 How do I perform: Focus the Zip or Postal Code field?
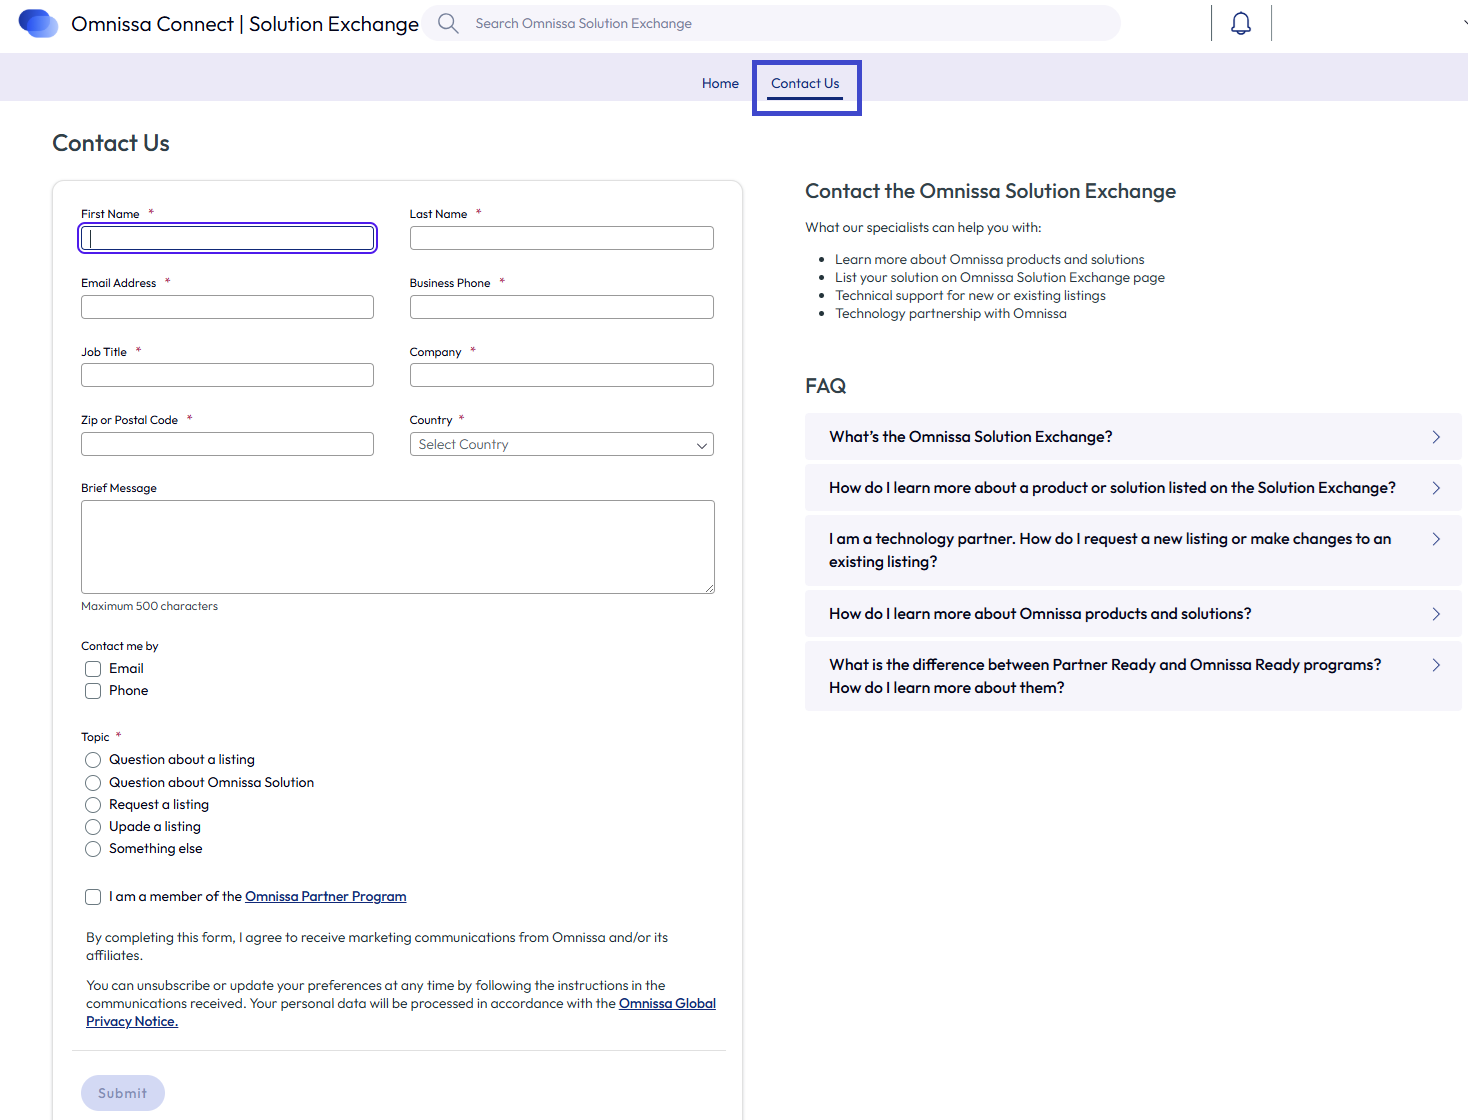click(227, 444)
